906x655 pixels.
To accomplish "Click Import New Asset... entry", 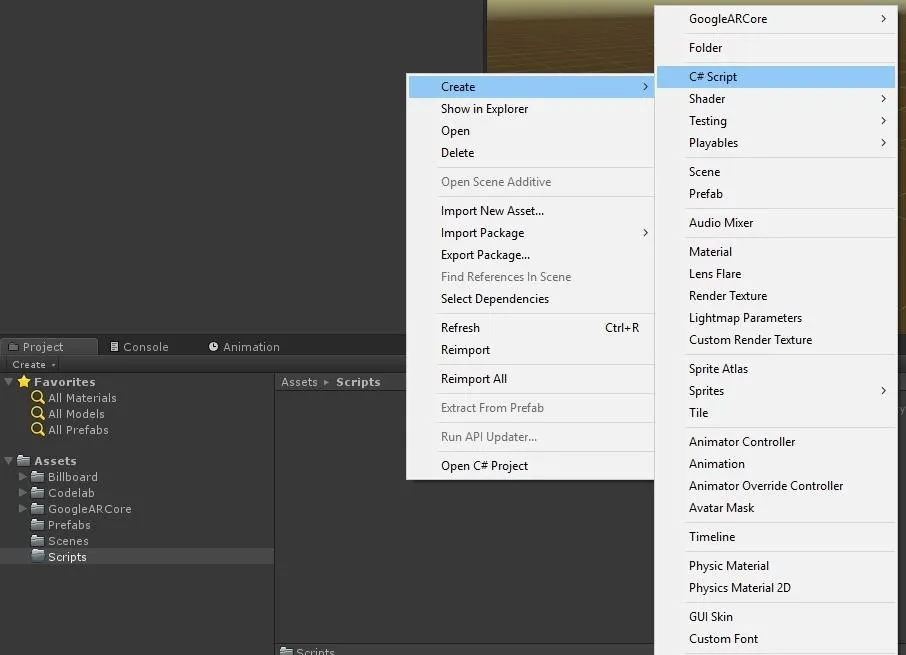I will 531,211.
